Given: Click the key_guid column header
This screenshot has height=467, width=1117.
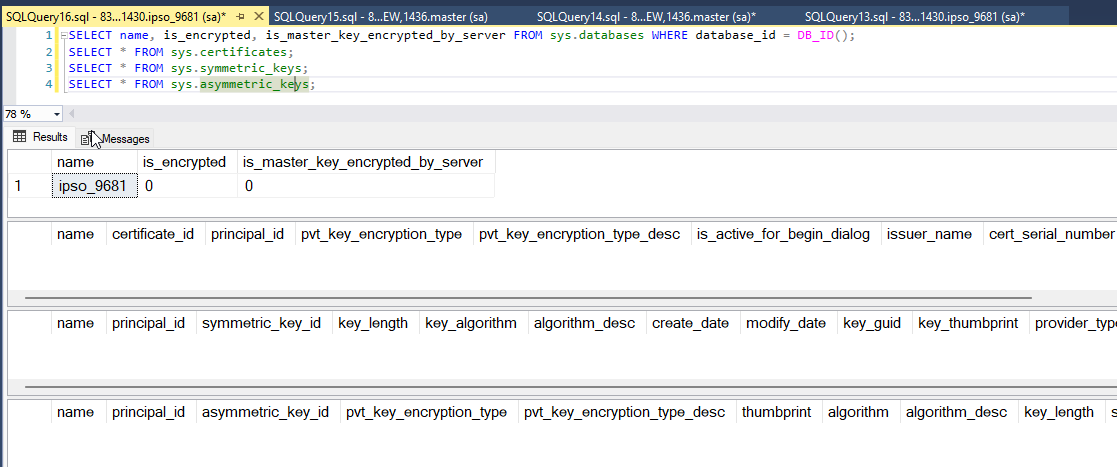Looking at the screenshot, I should pos(875,323).
